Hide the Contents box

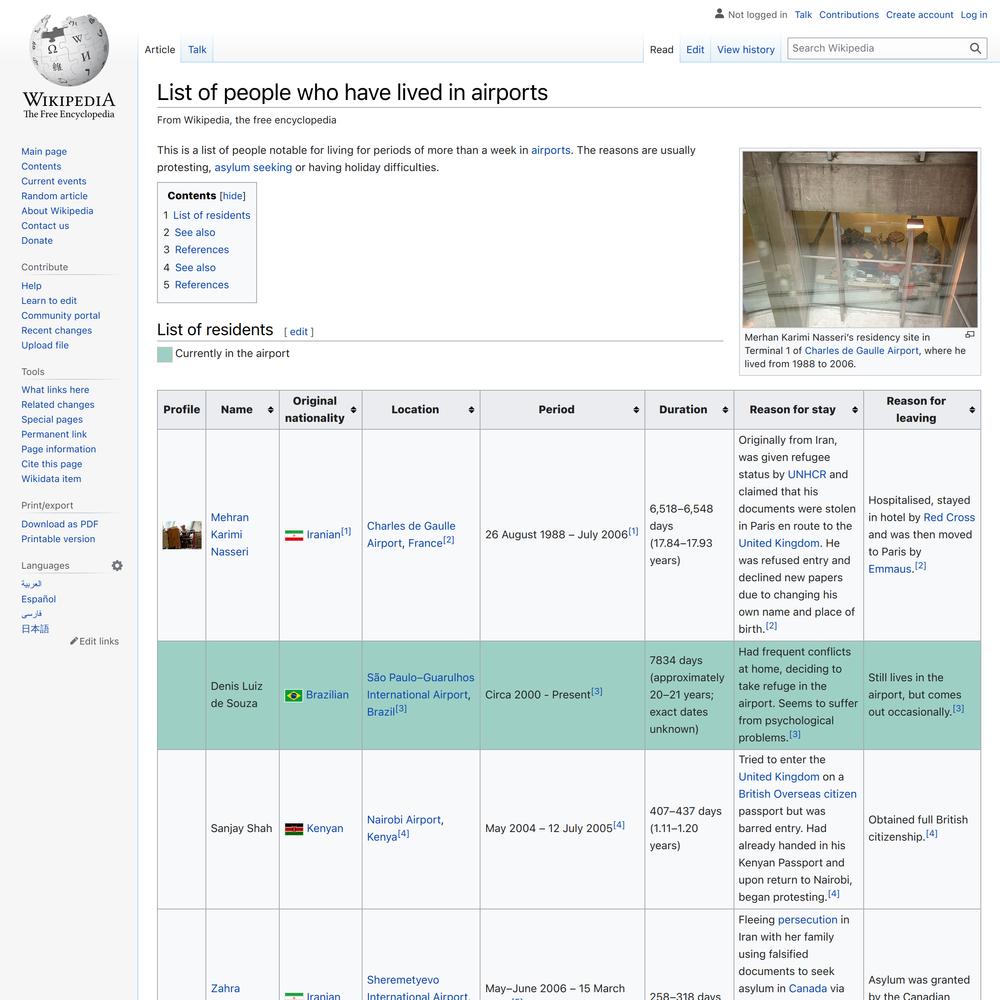pos(233,196)
